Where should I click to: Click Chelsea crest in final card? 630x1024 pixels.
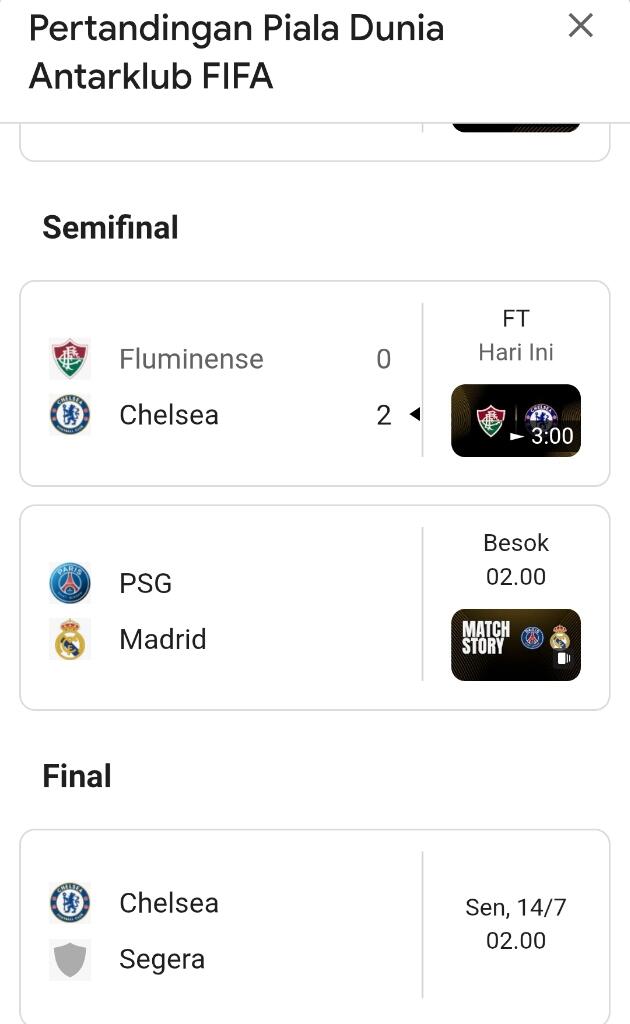(x=70, y=903)
